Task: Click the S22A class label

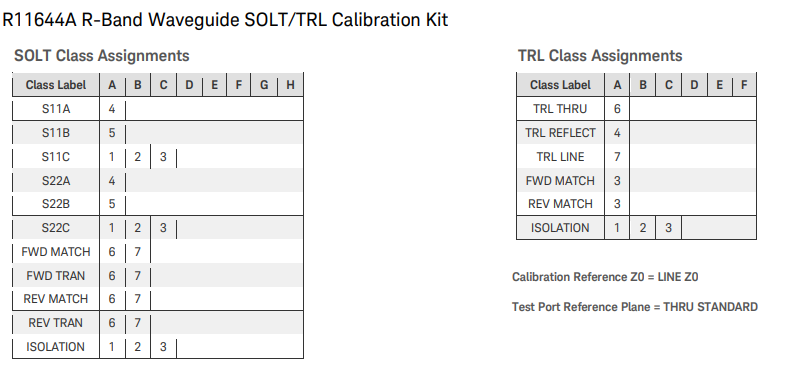Action: click(x=56, y=181)
